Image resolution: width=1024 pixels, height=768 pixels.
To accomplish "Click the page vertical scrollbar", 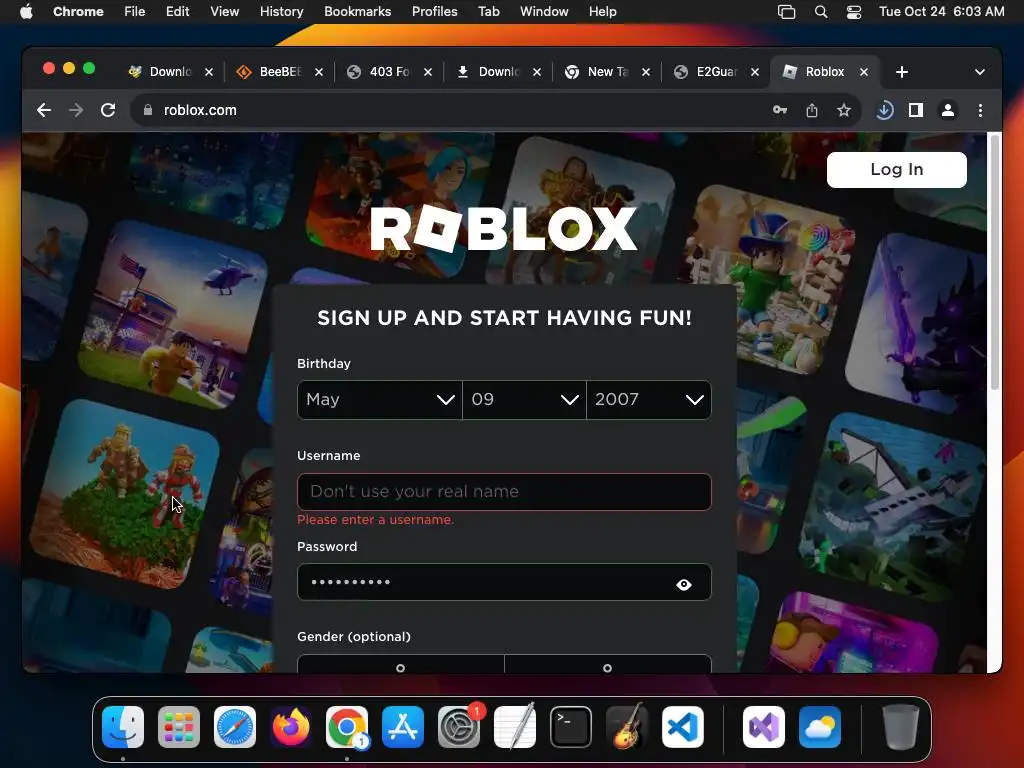I will [x=995, y=261].
